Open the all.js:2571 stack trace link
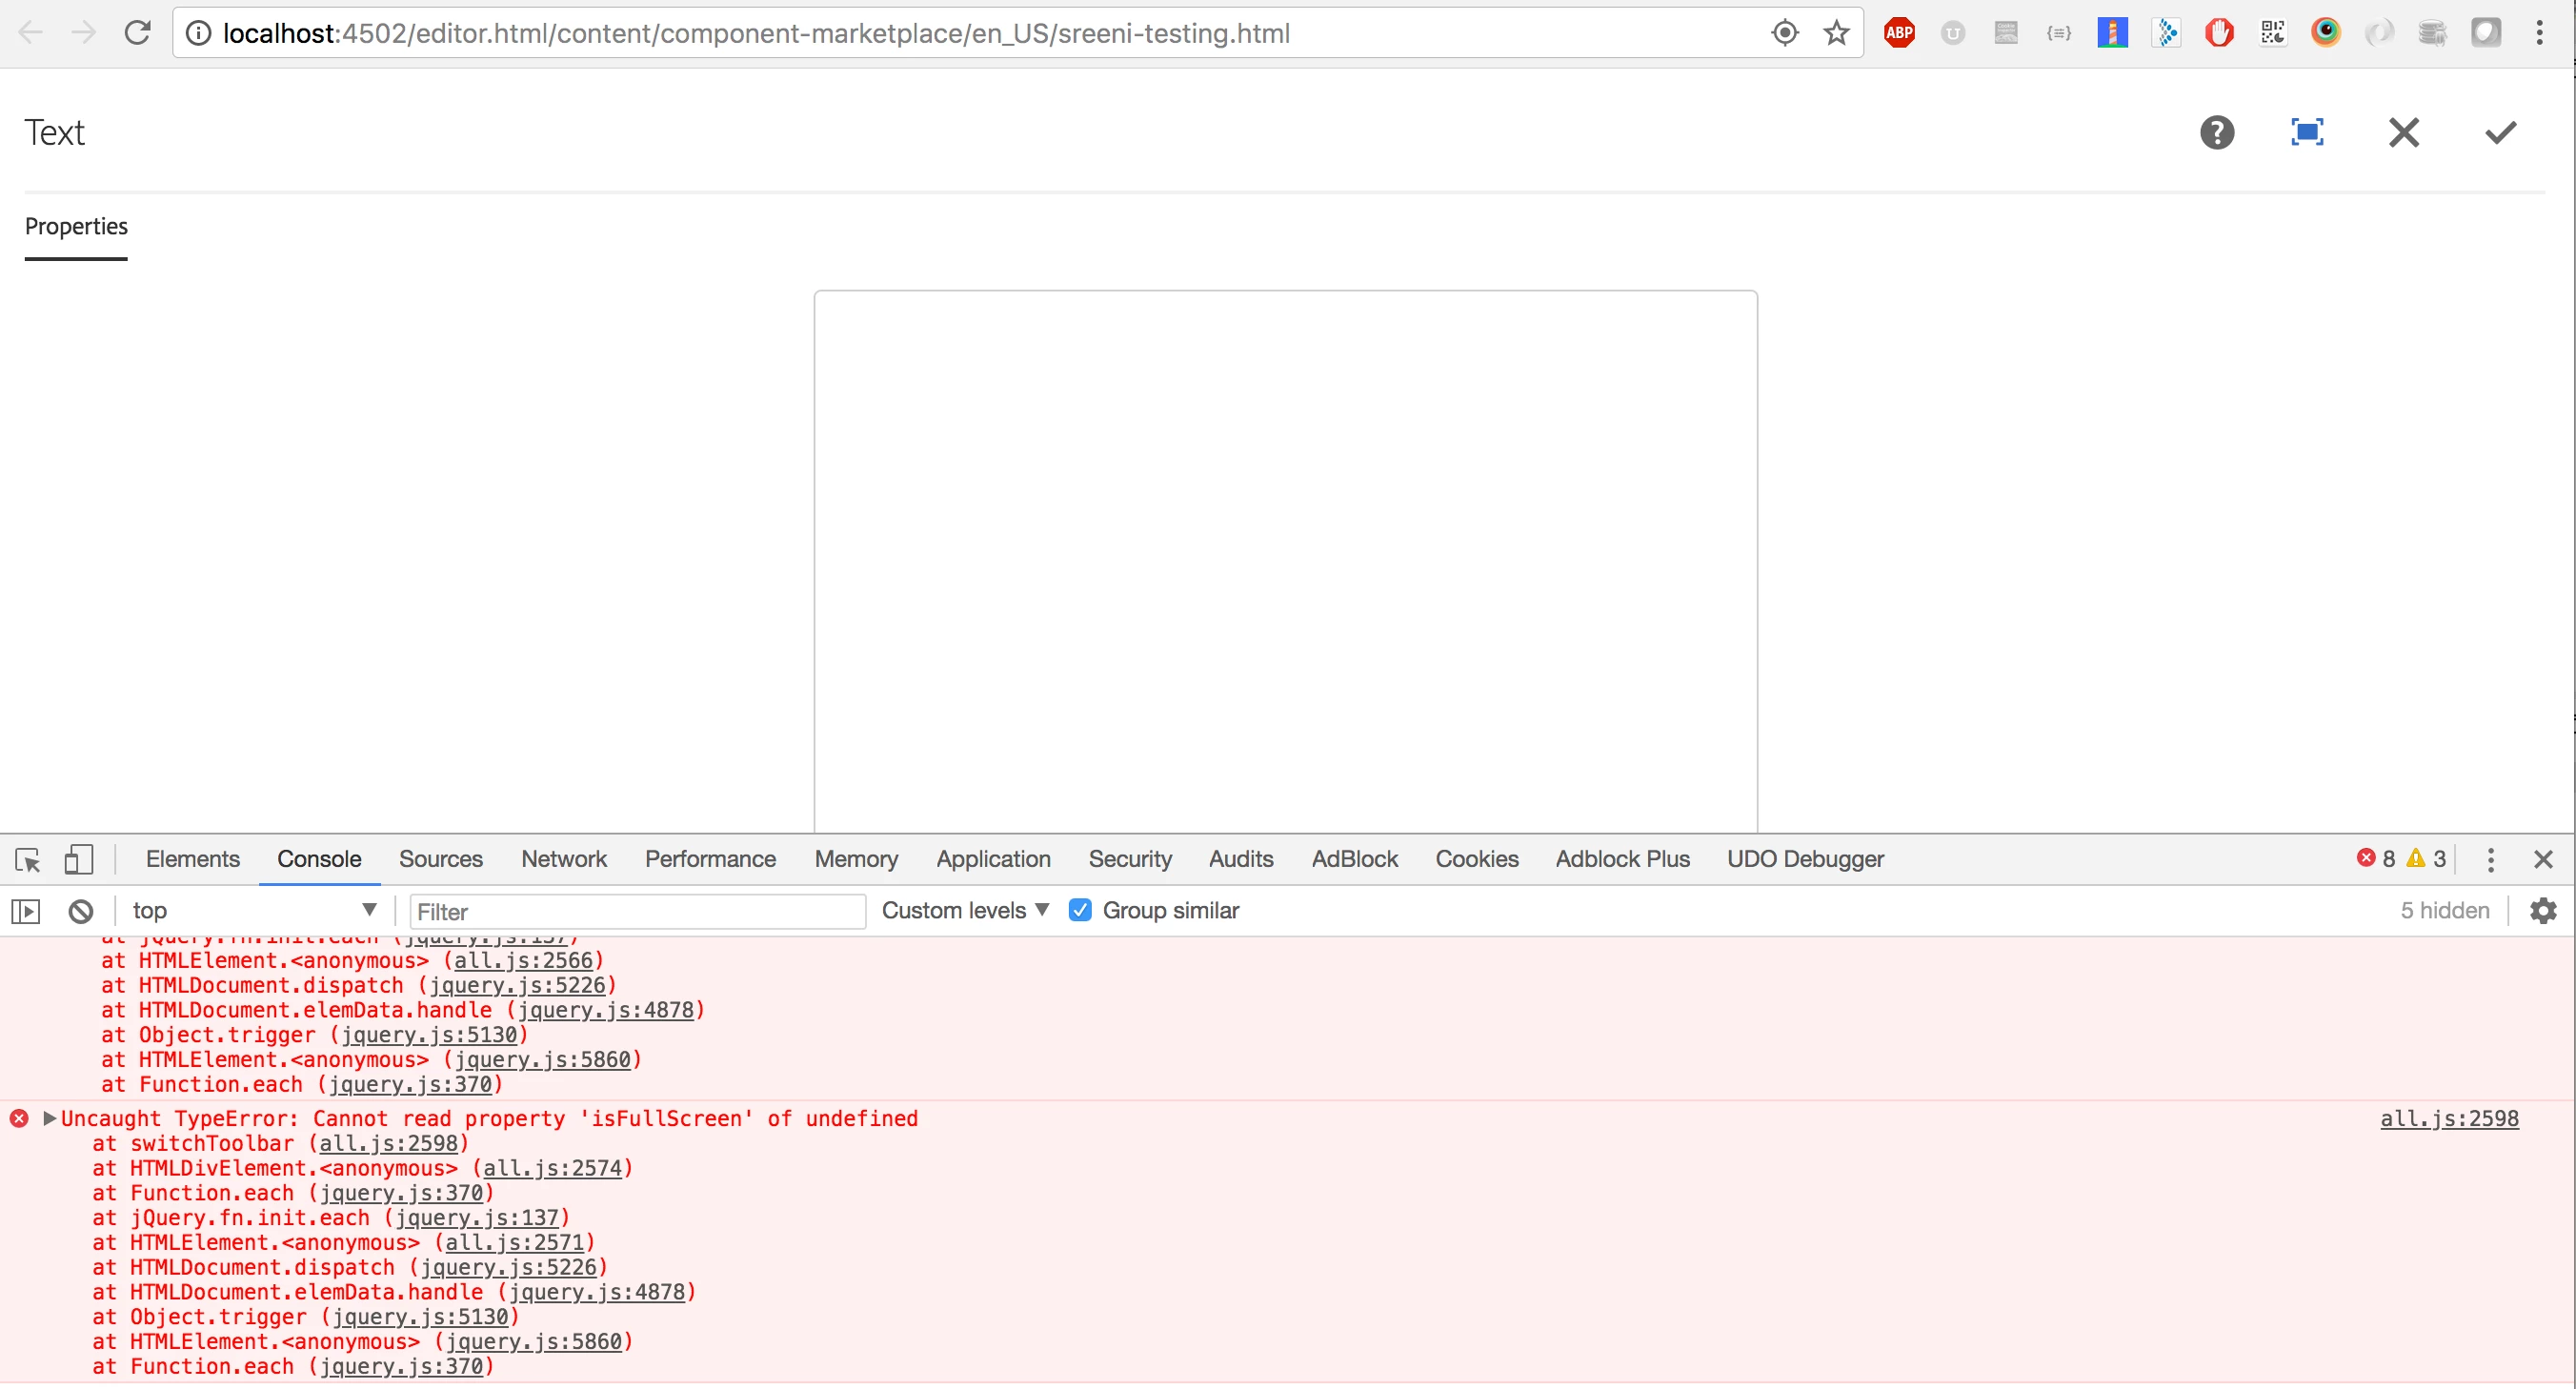 514,1242
